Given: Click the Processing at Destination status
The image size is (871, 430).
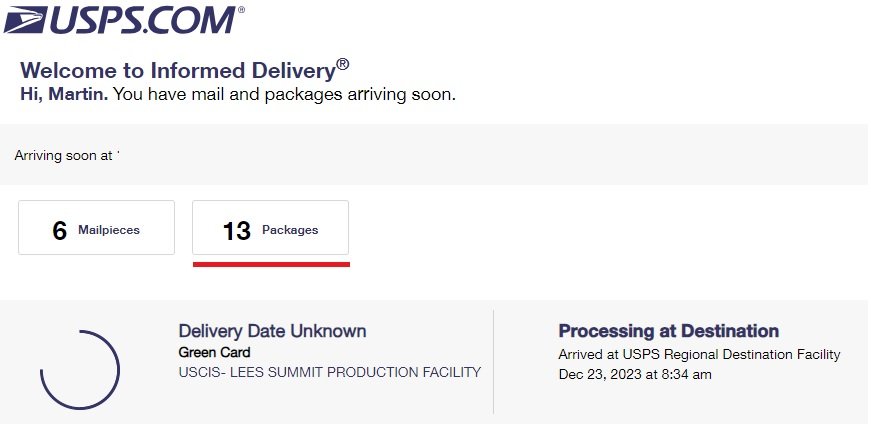Looking at the screenshot, I should [x=668, y=331].
